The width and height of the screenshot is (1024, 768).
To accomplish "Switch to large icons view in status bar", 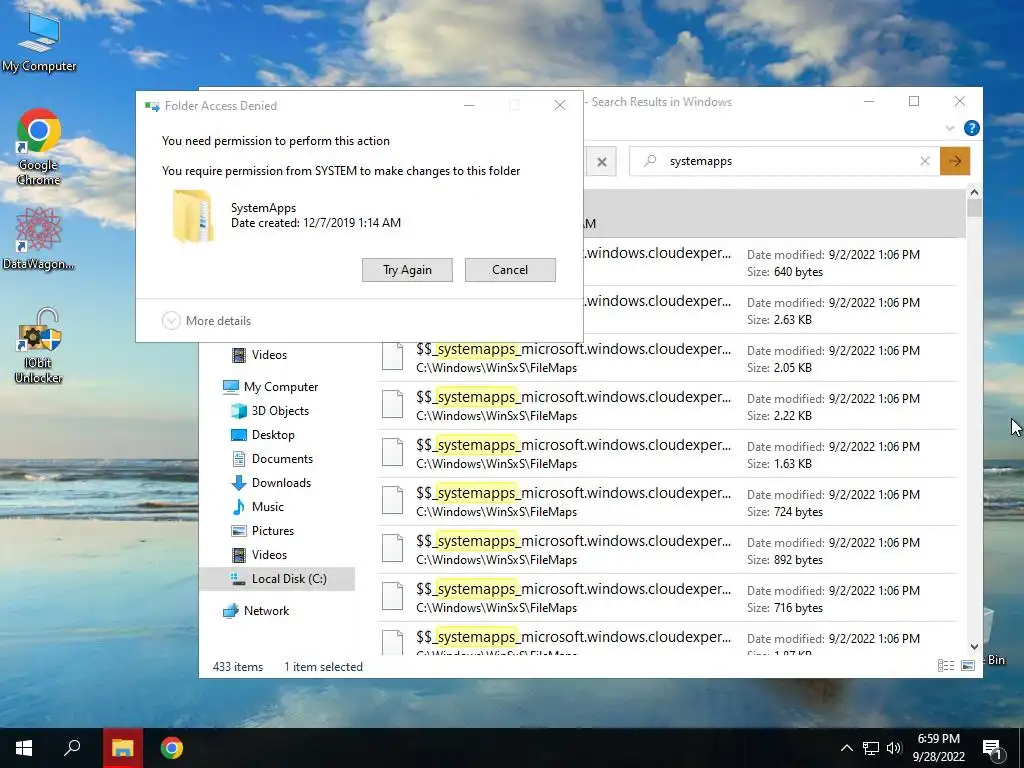I will point(968,665).
